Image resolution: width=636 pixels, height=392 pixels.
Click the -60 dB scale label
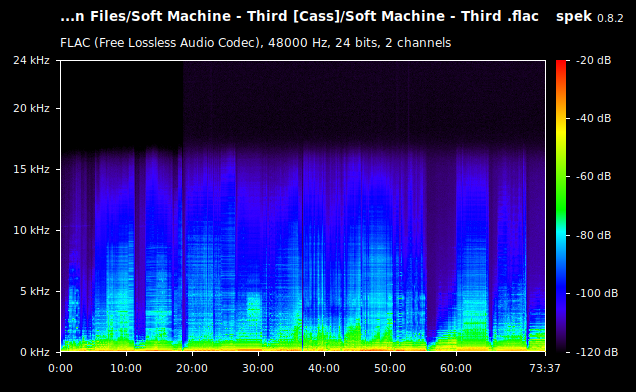tap(593, 176)
